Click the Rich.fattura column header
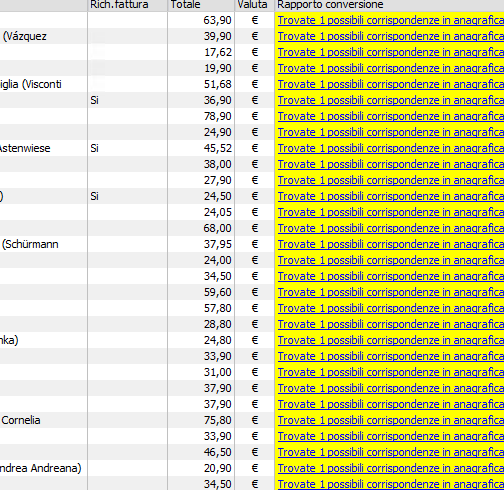The image size is (504, 490). (x=128, y=5)
